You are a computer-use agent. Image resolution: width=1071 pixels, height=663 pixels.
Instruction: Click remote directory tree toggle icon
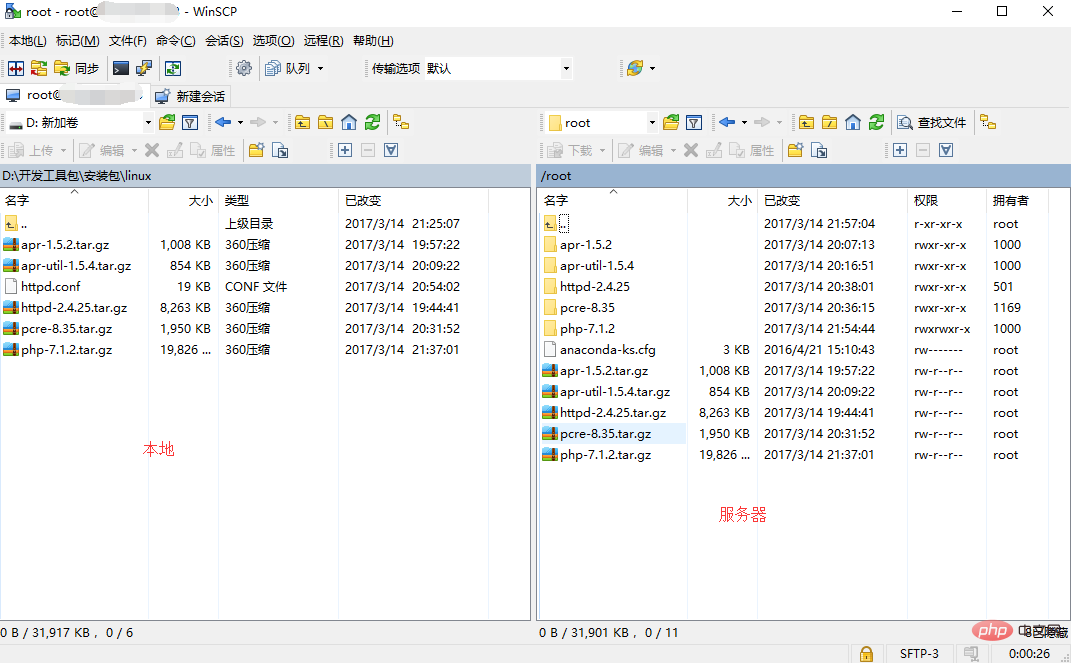(988, 122)
